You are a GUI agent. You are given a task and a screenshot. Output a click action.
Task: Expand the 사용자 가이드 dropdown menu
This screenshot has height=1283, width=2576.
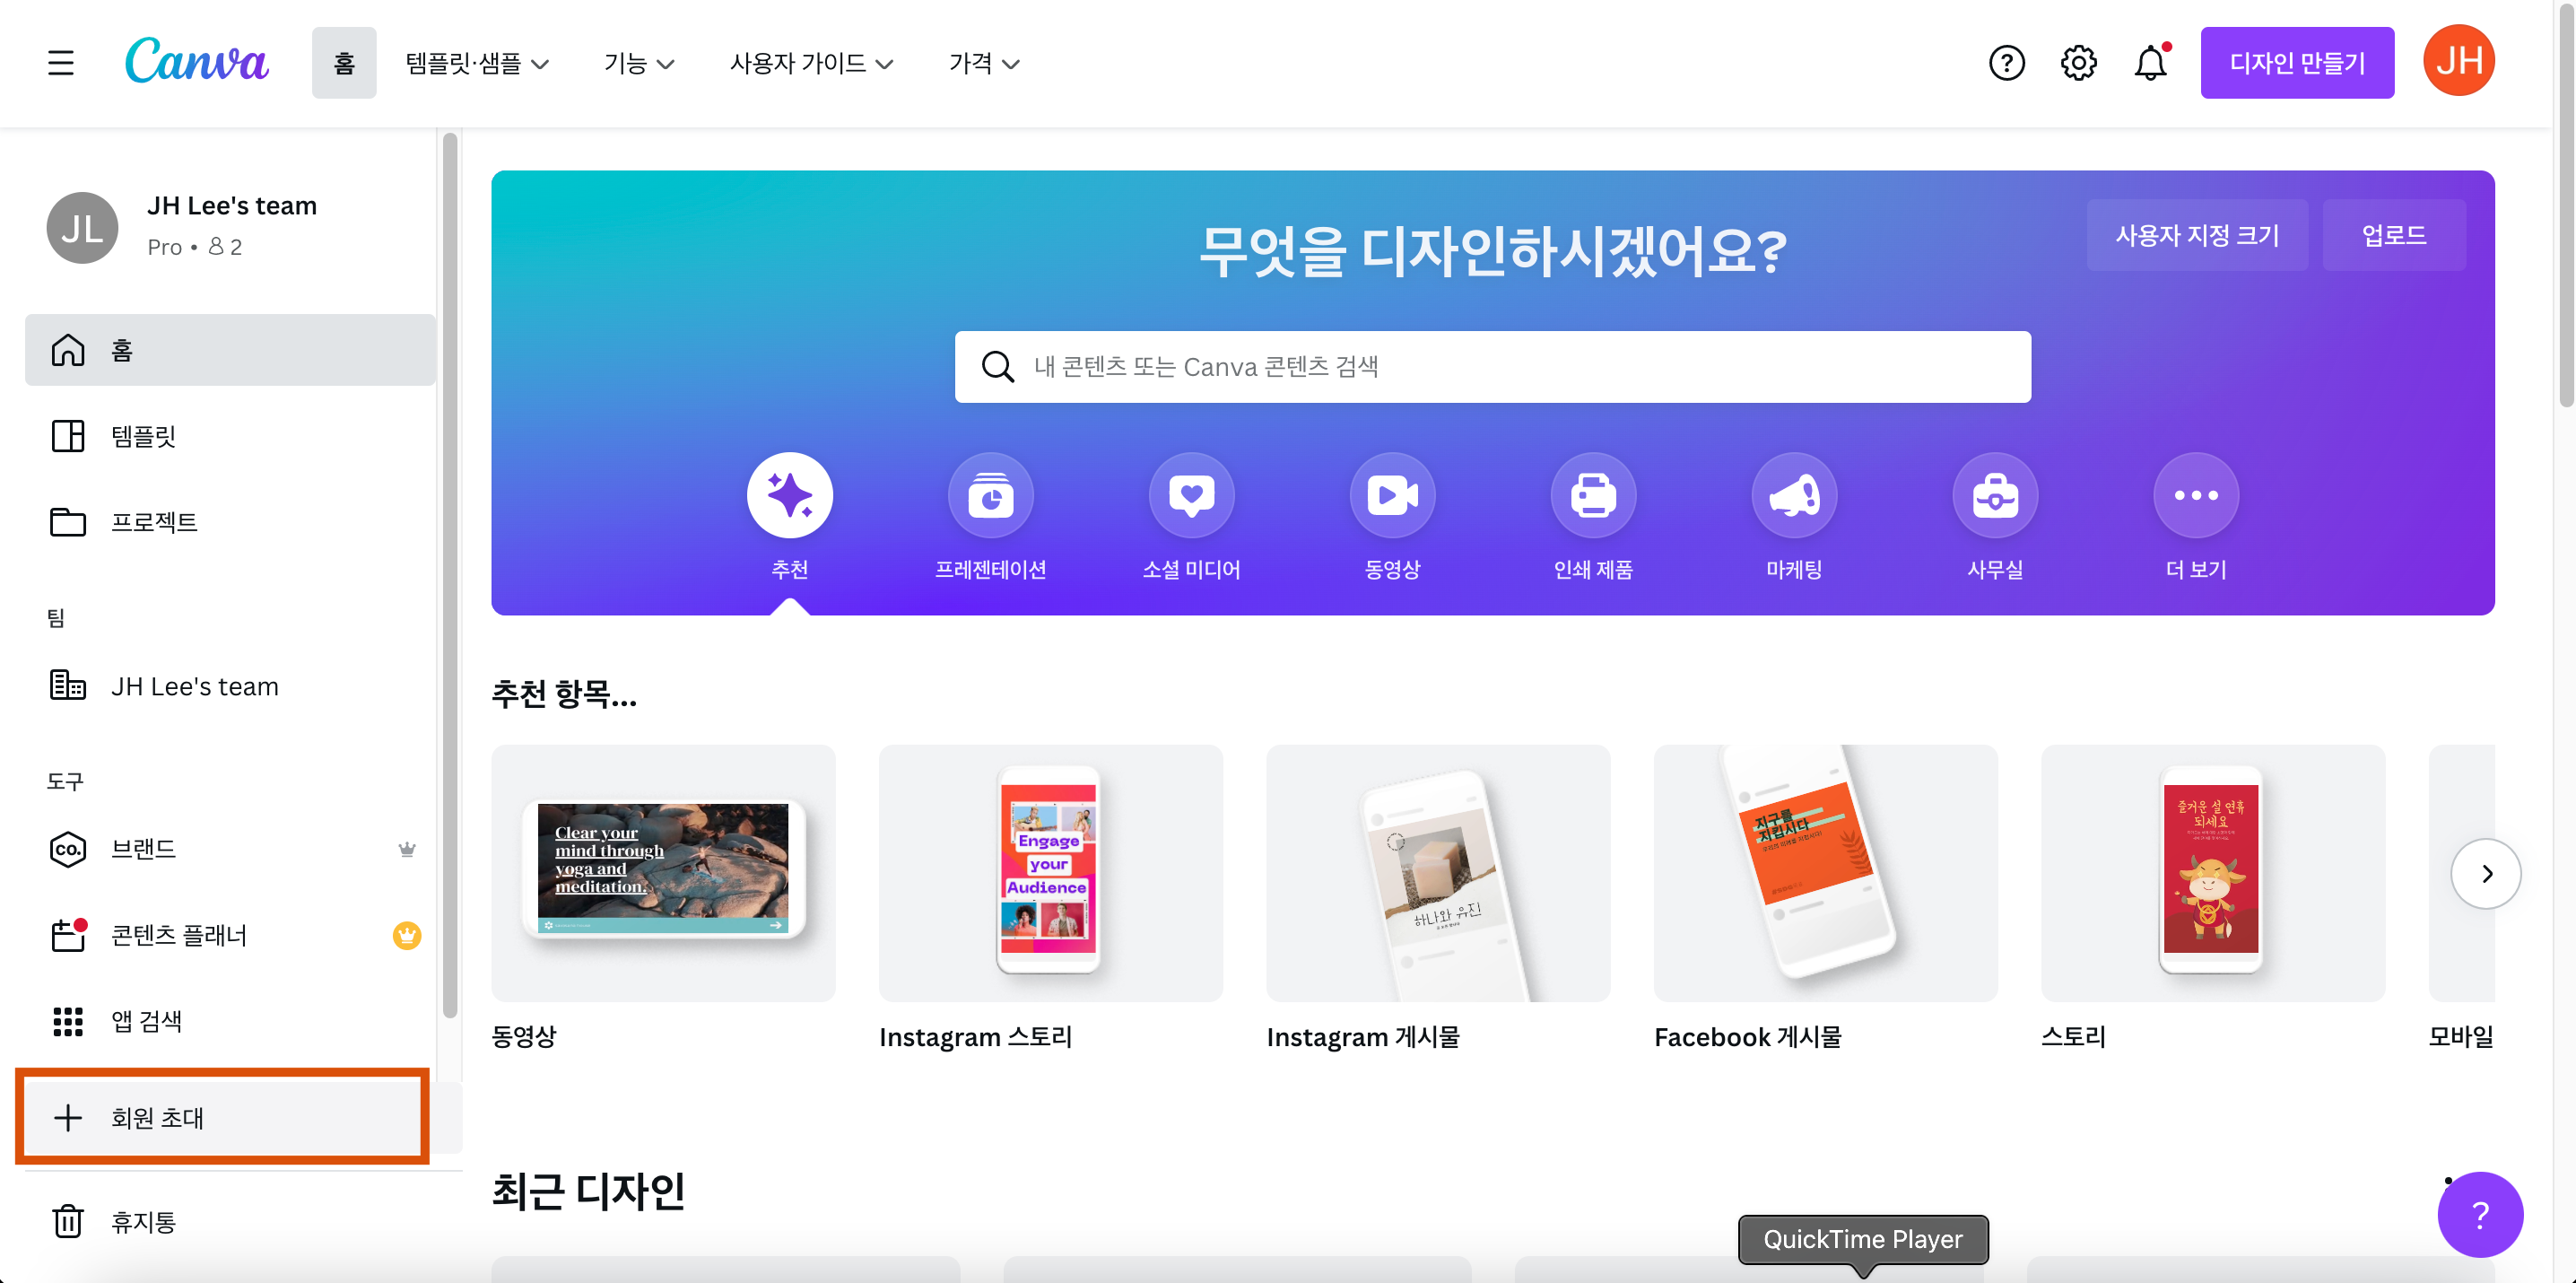pos(811,63)
